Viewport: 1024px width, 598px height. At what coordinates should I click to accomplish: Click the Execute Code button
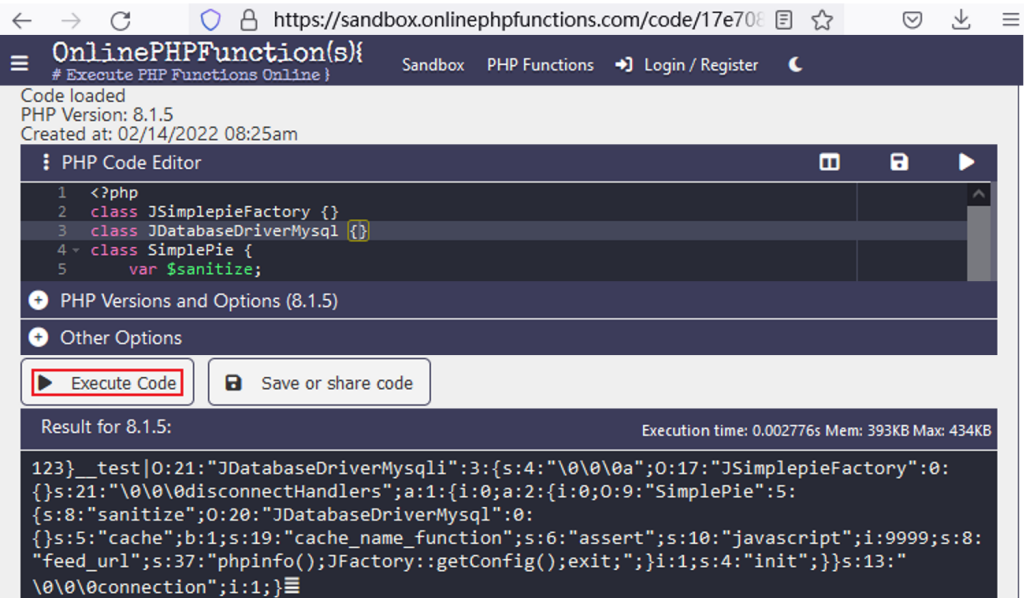pyautogui.click(x=107, y=383)
